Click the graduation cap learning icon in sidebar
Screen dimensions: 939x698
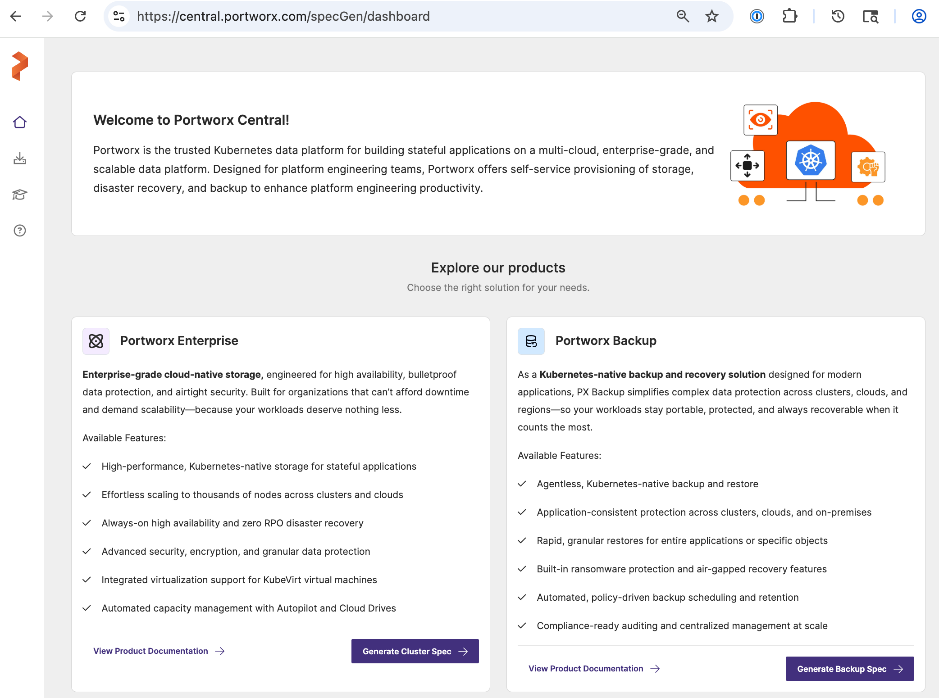tap(19, 194)
